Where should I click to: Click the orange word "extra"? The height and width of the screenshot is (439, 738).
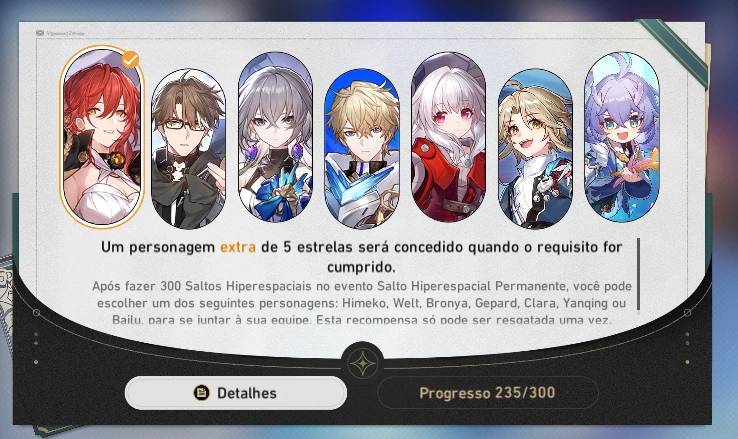point(238,247)
